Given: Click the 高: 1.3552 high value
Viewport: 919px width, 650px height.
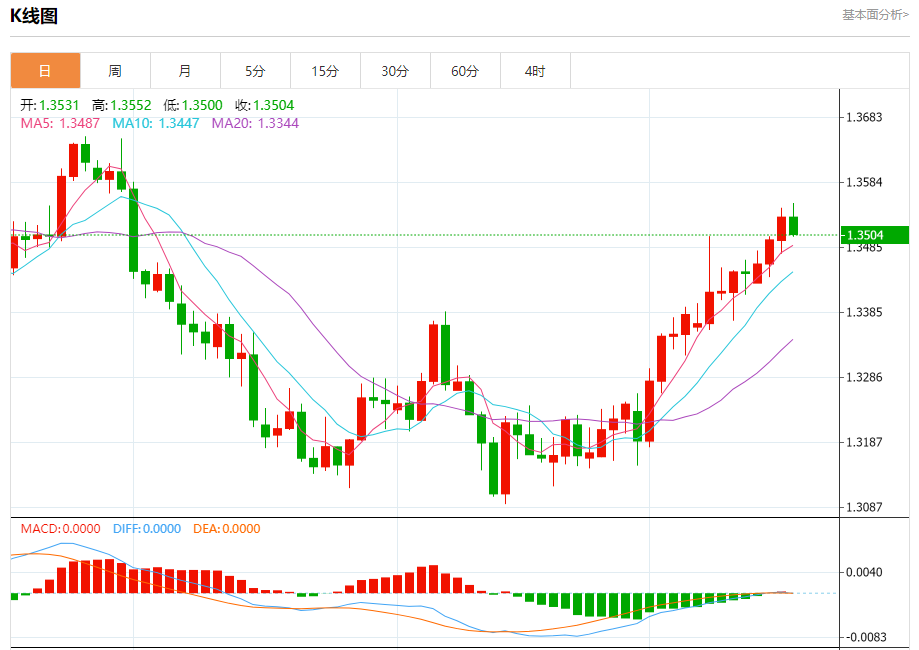Looking at the screenshot, I should (122, 106).
